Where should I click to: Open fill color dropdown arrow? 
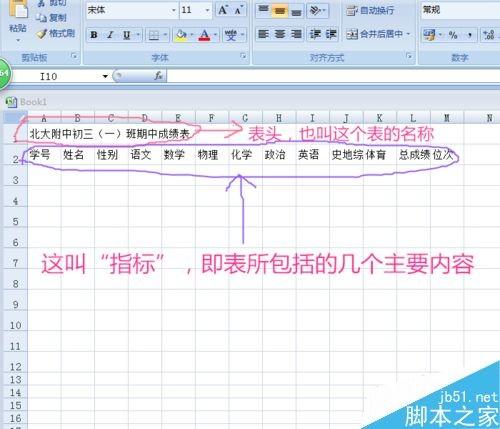(x=192, y=35)
